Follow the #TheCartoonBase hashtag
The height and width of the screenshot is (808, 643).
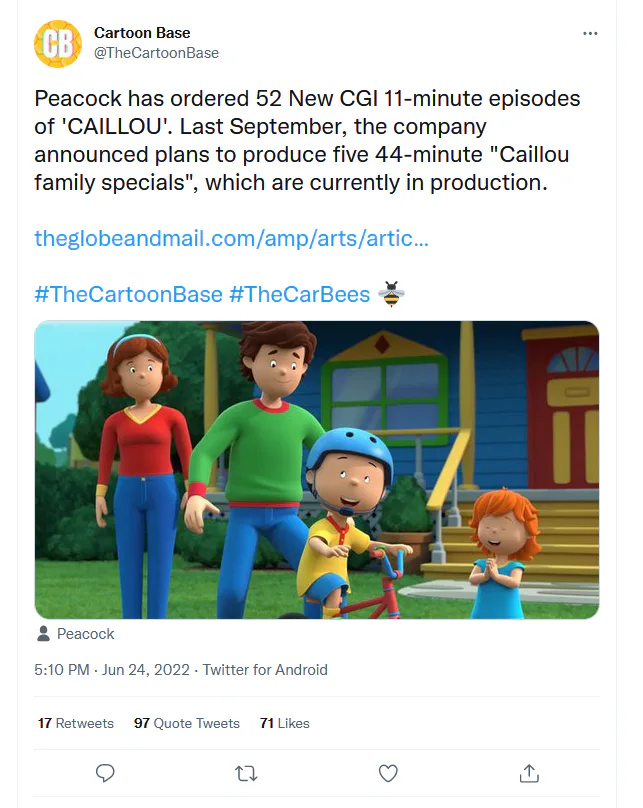pos(128,294)
